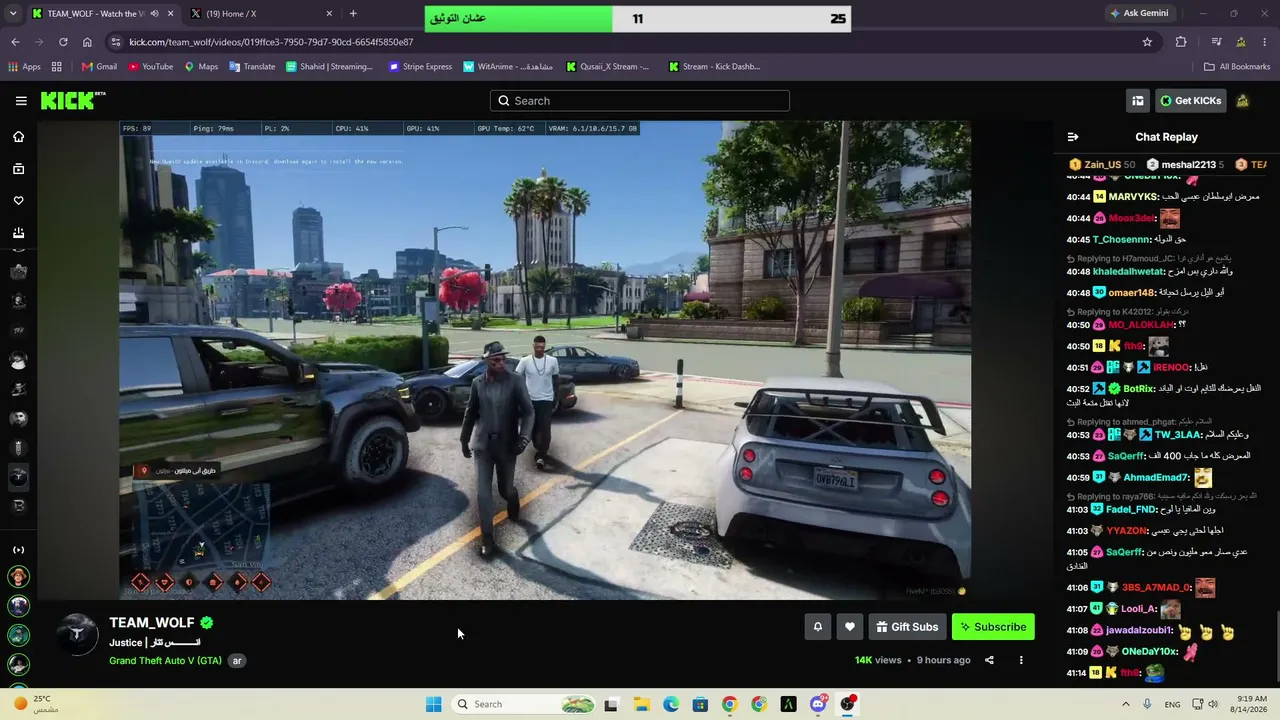This screenshot has height=720, width=1280.
Task: Open the Translate bookmark
Action: [252, 67]
